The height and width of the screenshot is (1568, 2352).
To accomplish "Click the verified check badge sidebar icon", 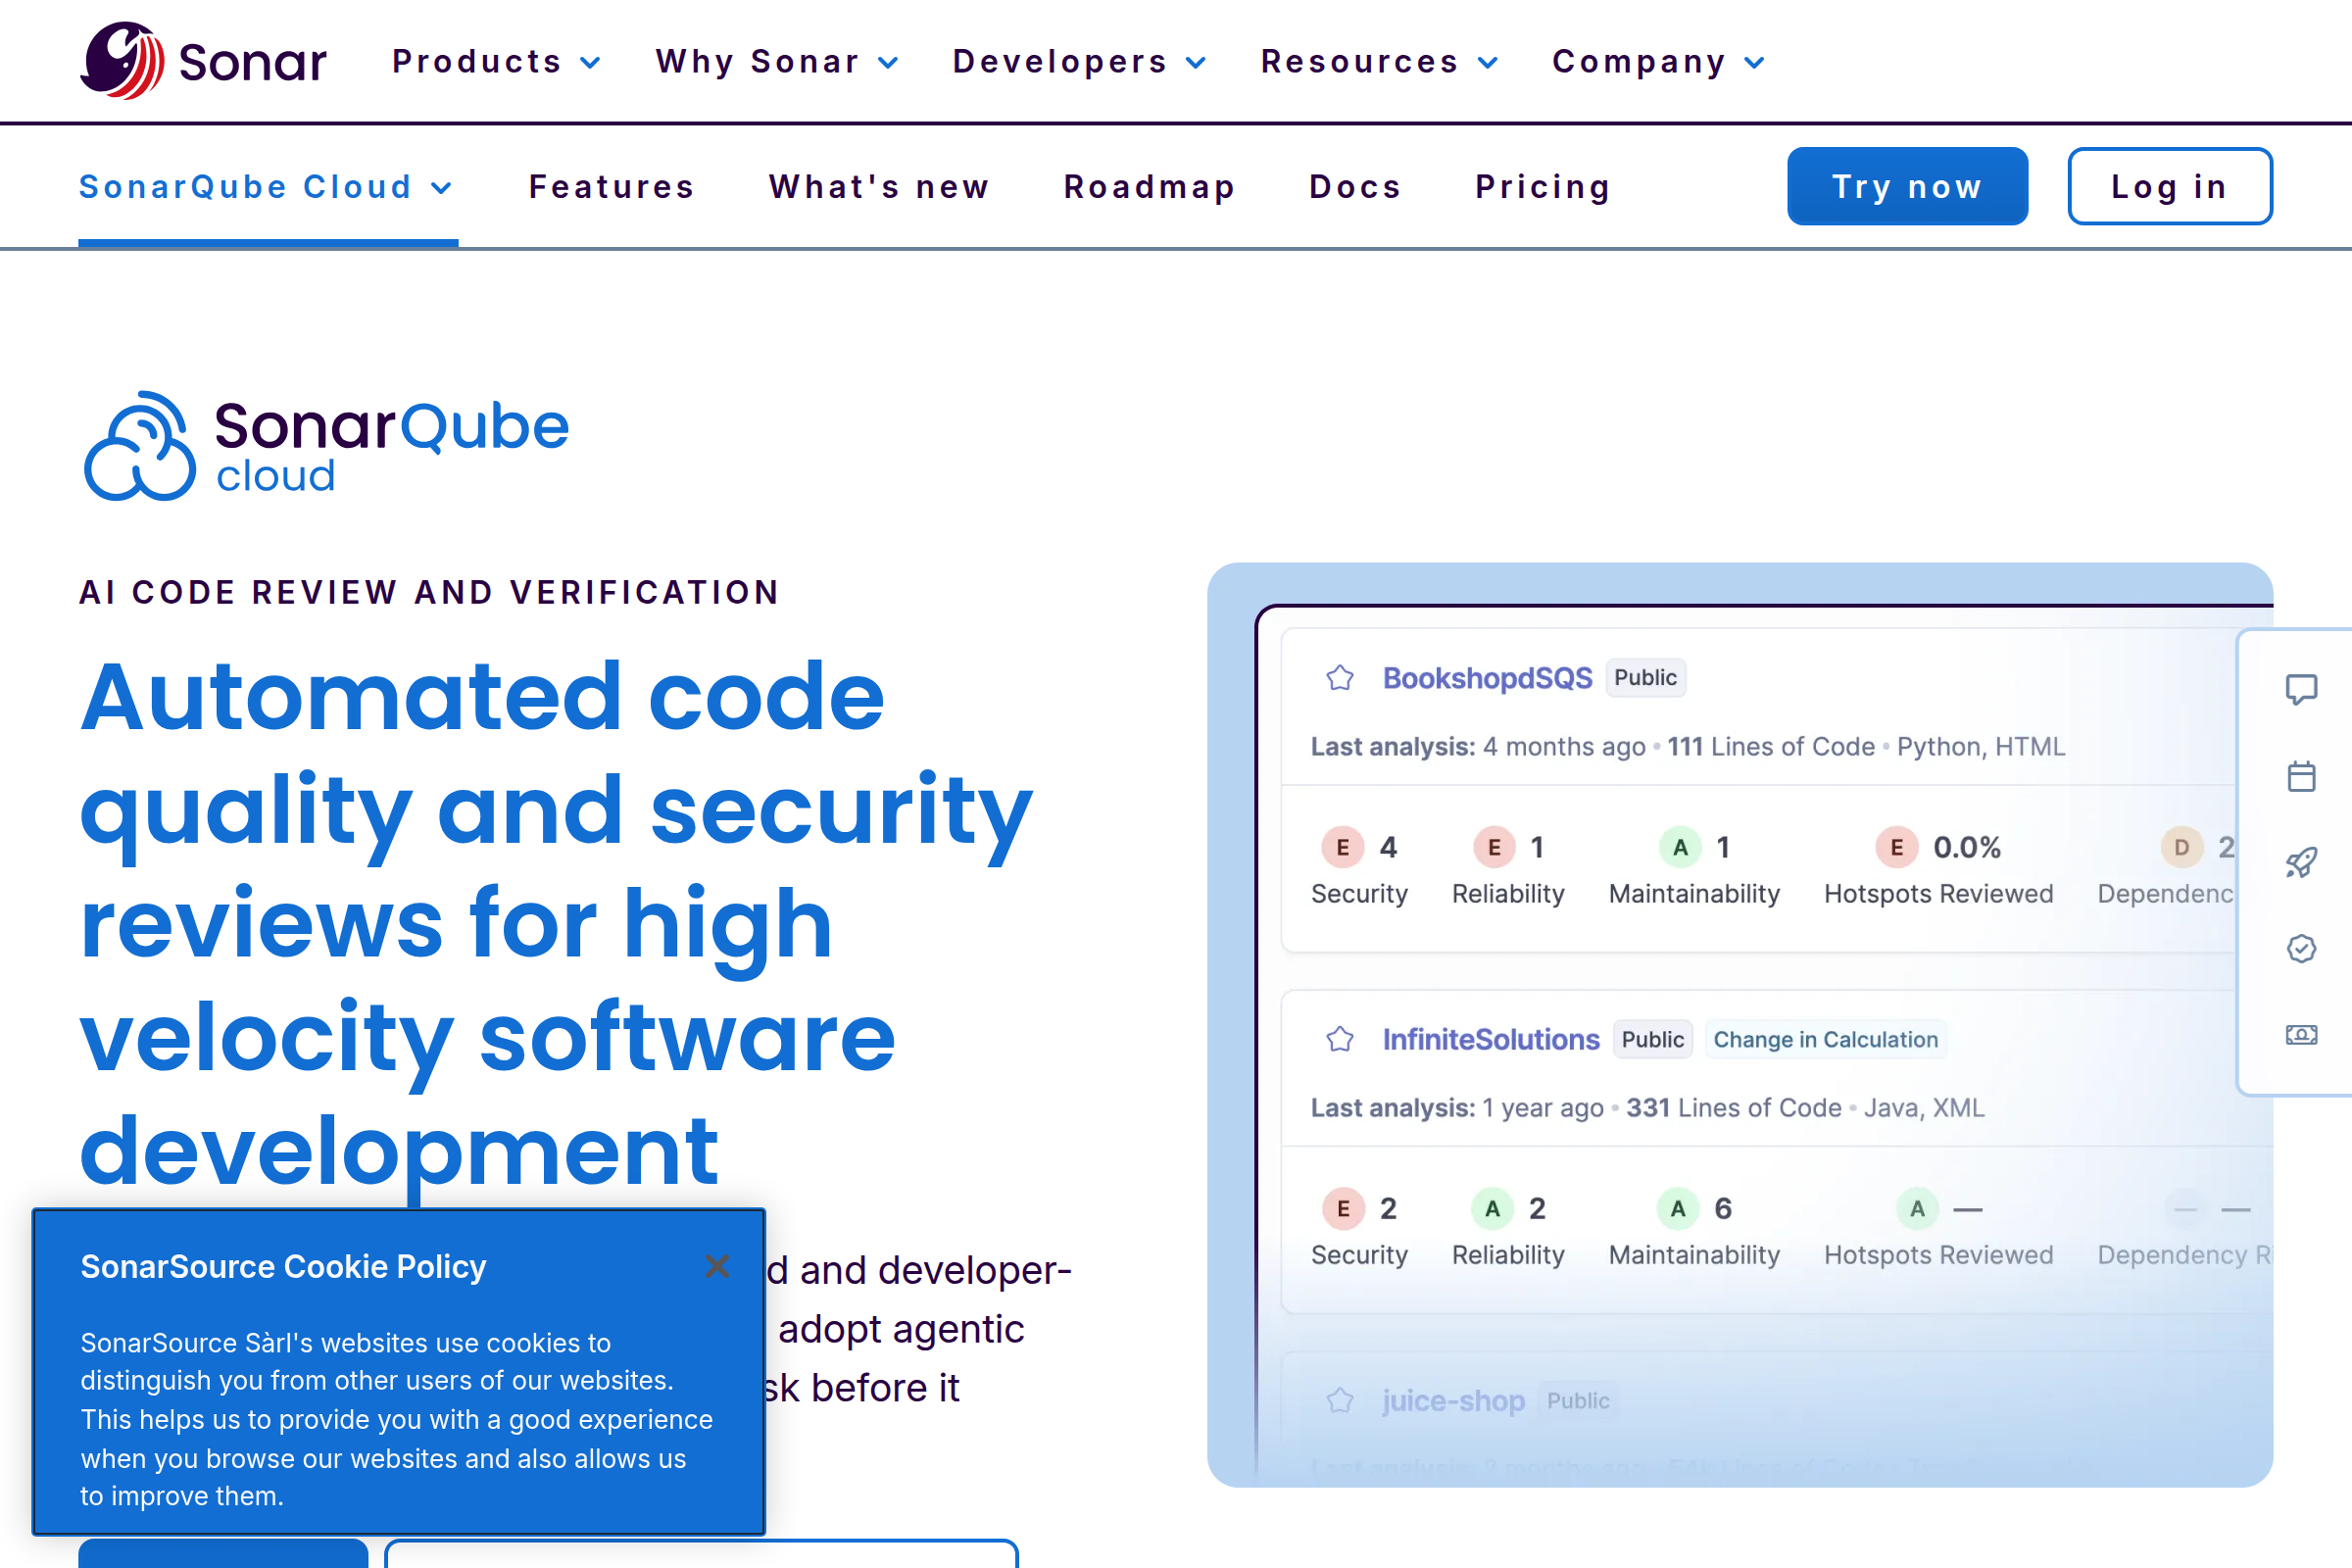I will (2301, 948).
